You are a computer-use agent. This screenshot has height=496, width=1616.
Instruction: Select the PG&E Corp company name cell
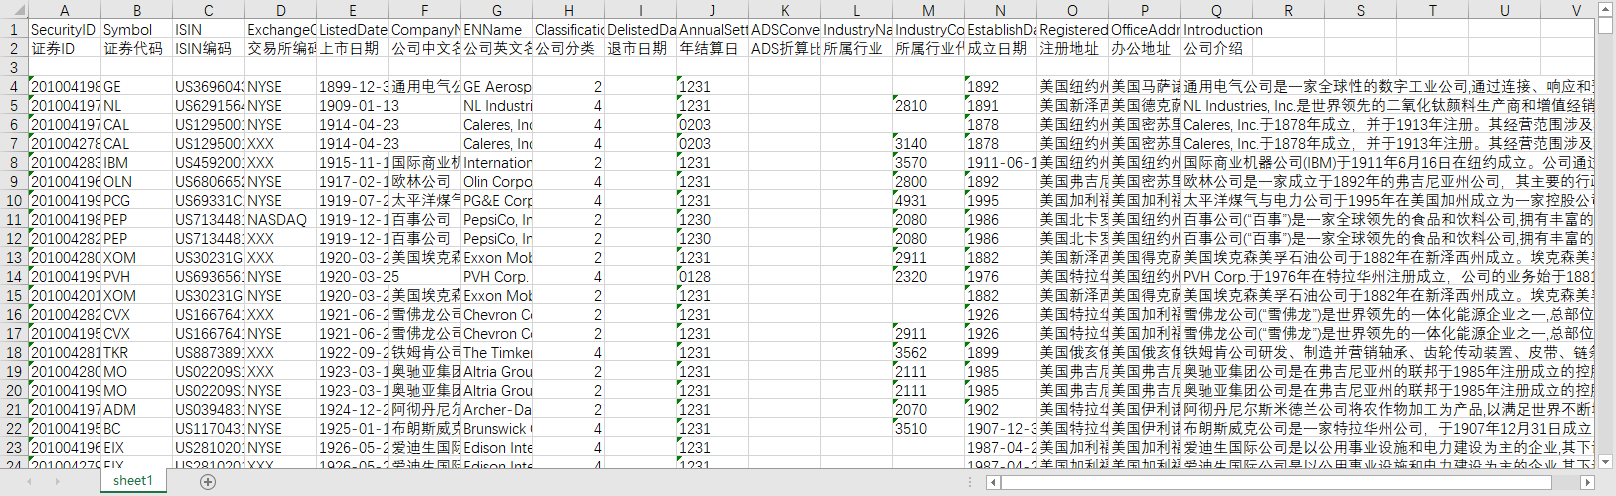[496, 200]
